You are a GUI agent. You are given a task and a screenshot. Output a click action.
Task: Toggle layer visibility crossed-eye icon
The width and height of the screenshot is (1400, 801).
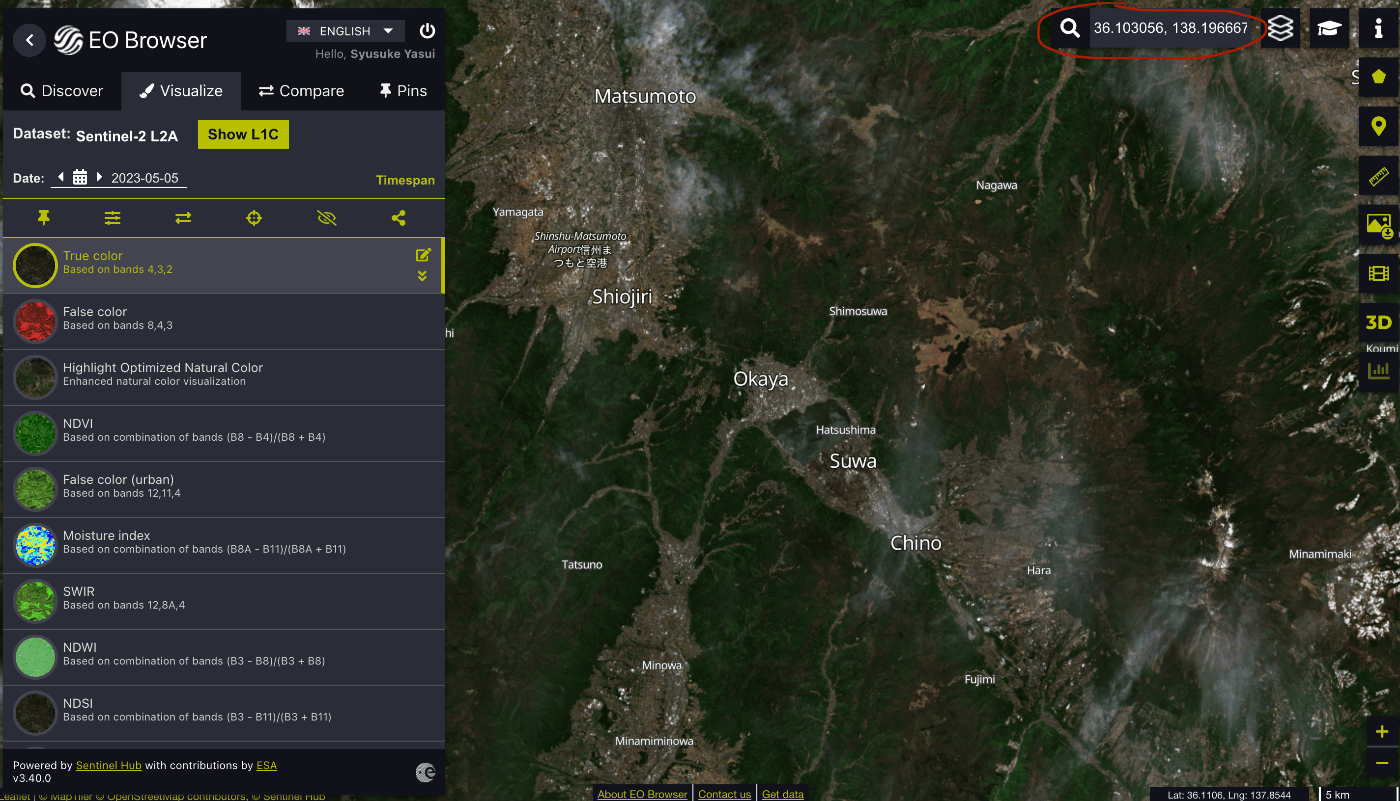click(326, 218)
